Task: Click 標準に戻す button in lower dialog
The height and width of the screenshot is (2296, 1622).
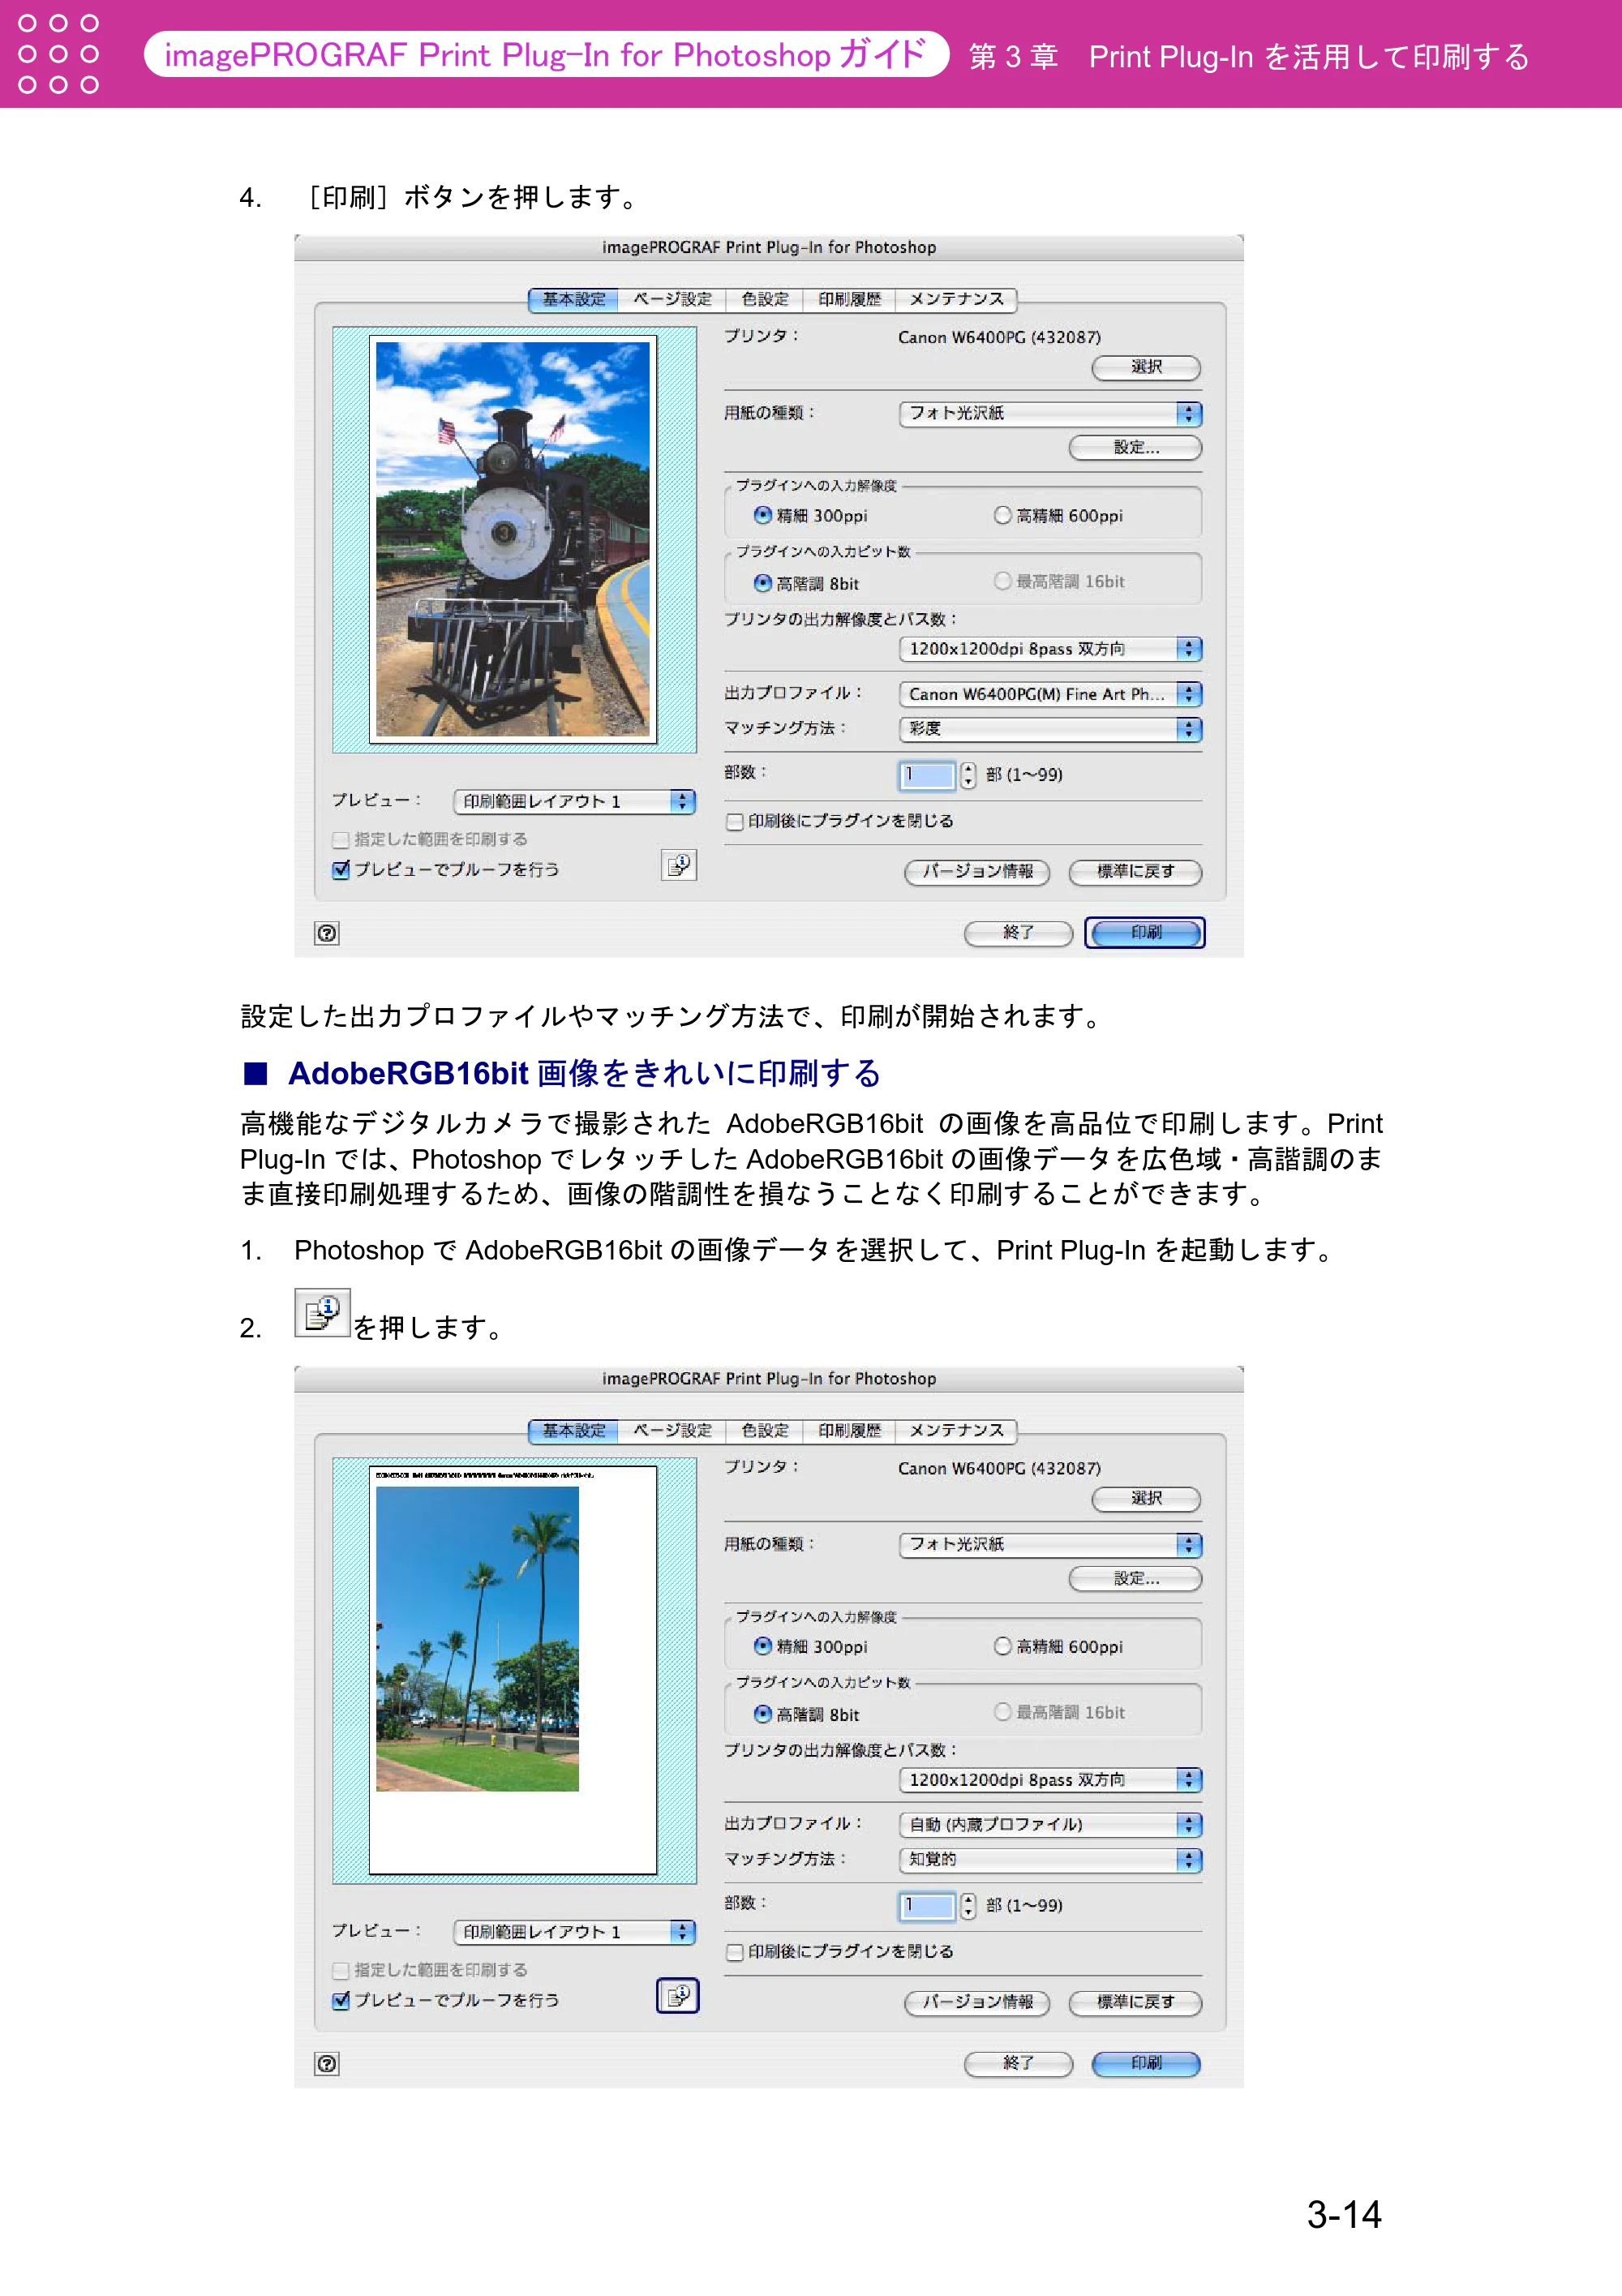Action: pos(1135,2003)
